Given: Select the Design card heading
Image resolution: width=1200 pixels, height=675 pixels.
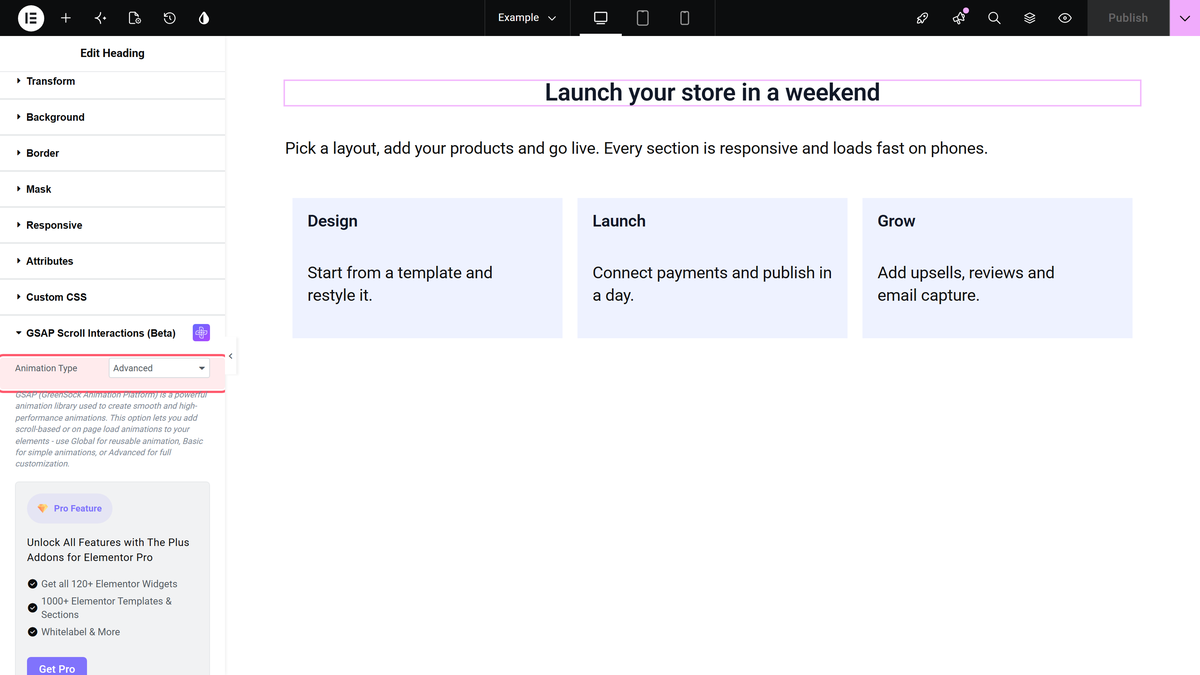Looking at the screenshot, I should 332,221.
